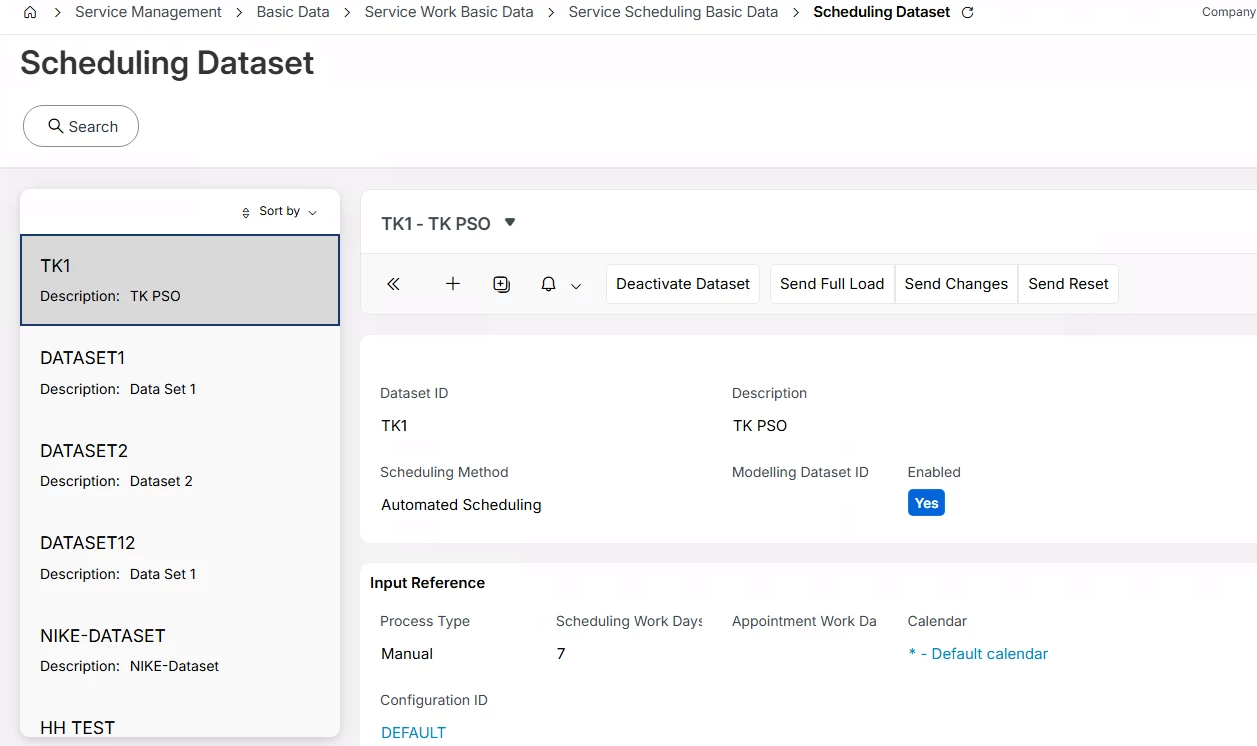
Task: Expand the TK1 - TK PSO record selector
Action: point(510,222)
